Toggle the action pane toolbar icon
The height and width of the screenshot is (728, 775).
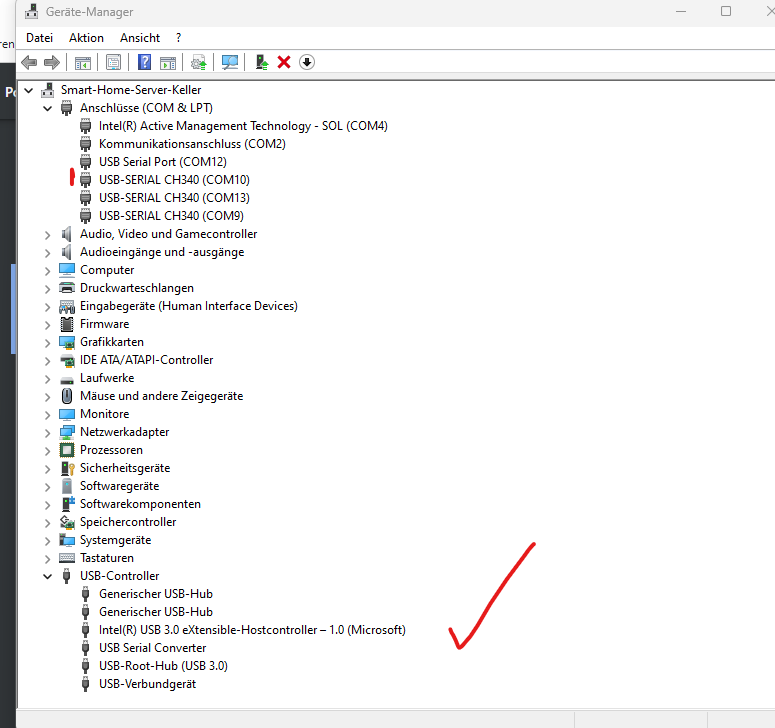pyautogui.click(x=168, y=62)
